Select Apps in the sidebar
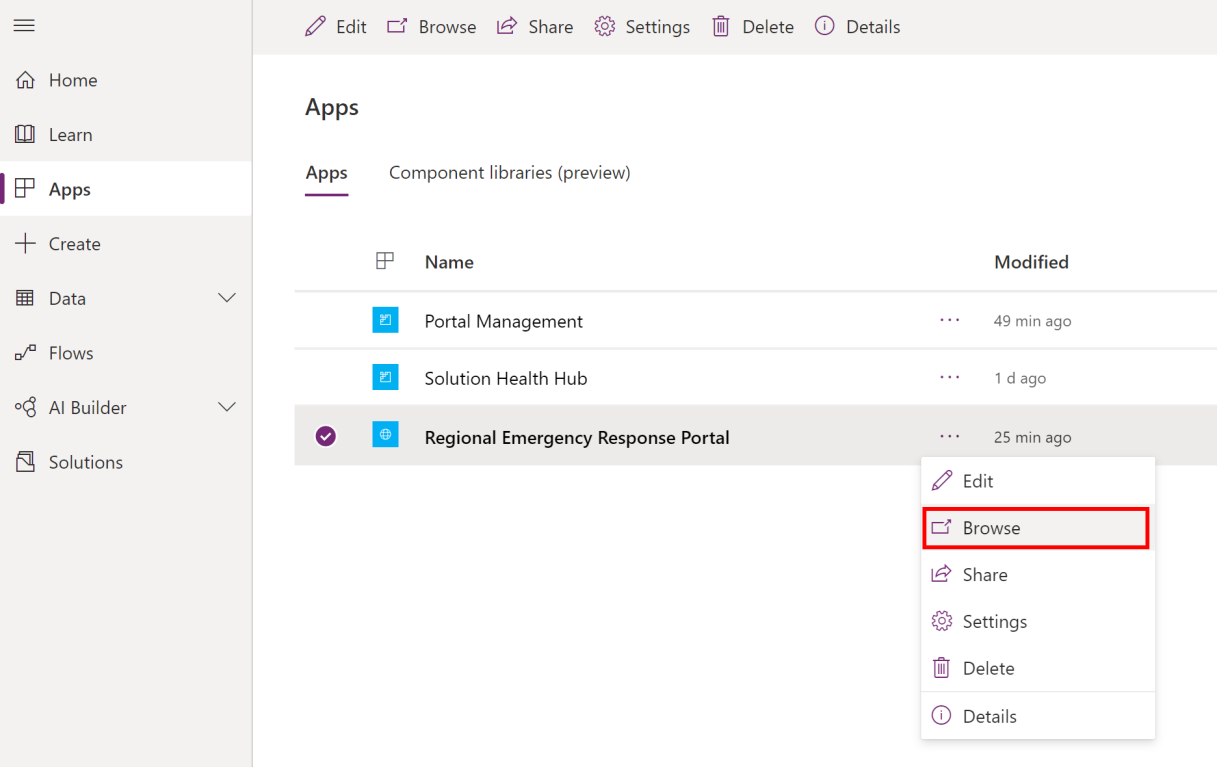Screen dimensions: 1217x767 click(126, 189)
